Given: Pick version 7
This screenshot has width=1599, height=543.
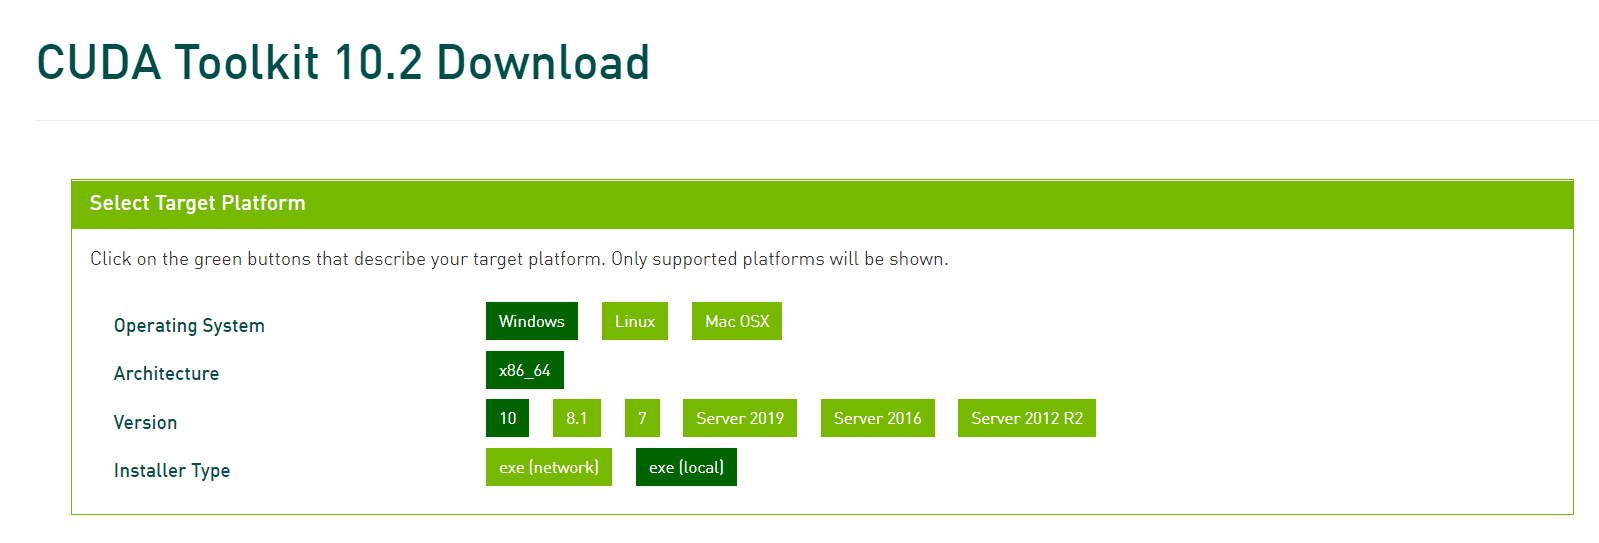Looking at the screenshot, I should coord(642,418).
